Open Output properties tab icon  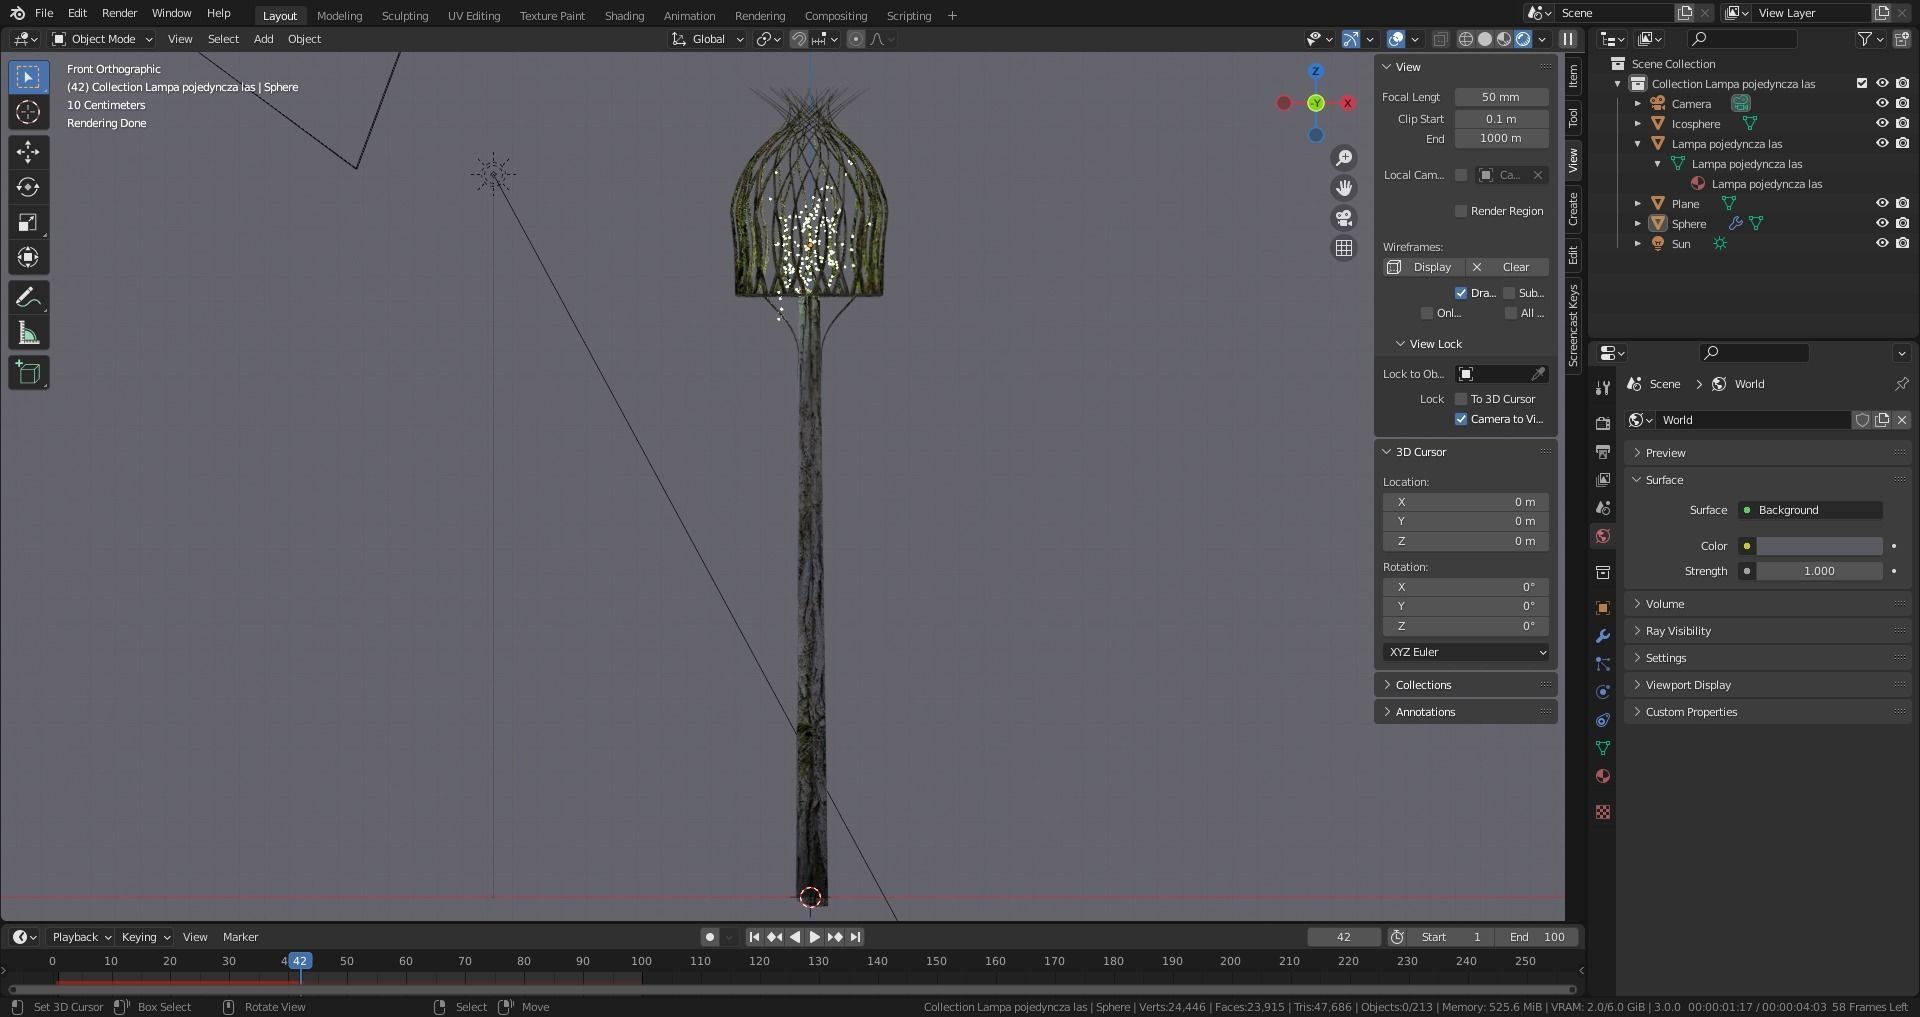tap(1603, 452)
